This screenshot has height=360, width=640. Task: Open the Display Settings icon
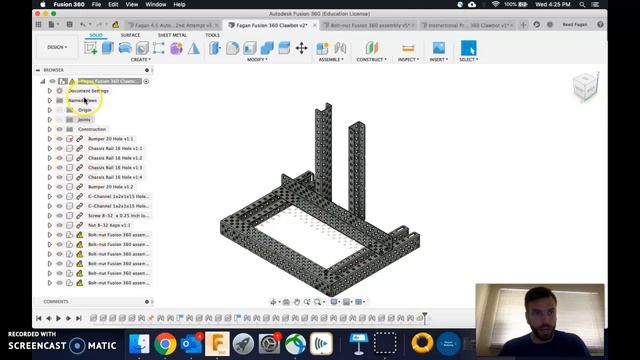point(334,302)
